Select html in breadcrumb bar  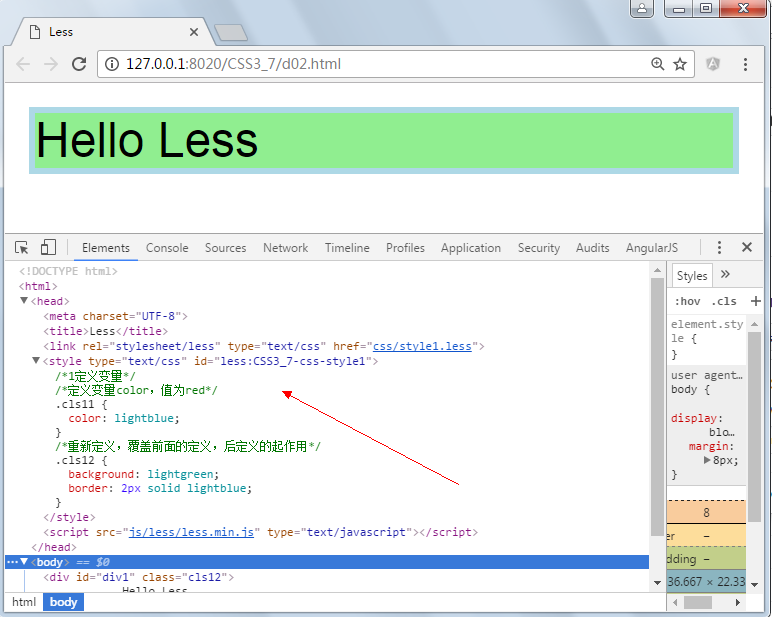coord(24,602)
